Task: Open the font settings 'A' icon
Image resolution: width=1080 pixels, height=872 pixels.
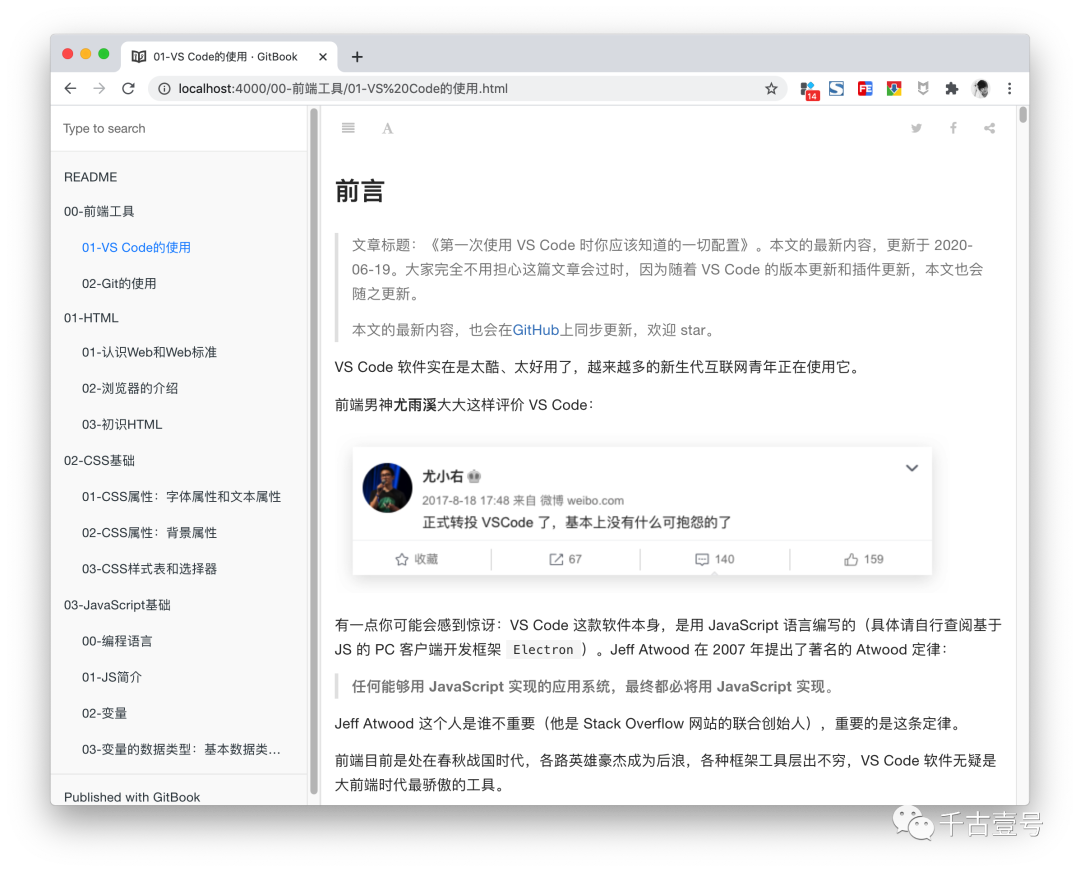Action: point(388,128)
